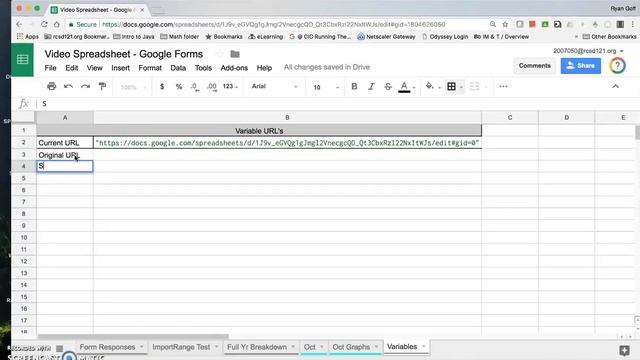640x360 pixels.
Task: Open the File menu
Action: pyautogui.click(x=51, y=68)
